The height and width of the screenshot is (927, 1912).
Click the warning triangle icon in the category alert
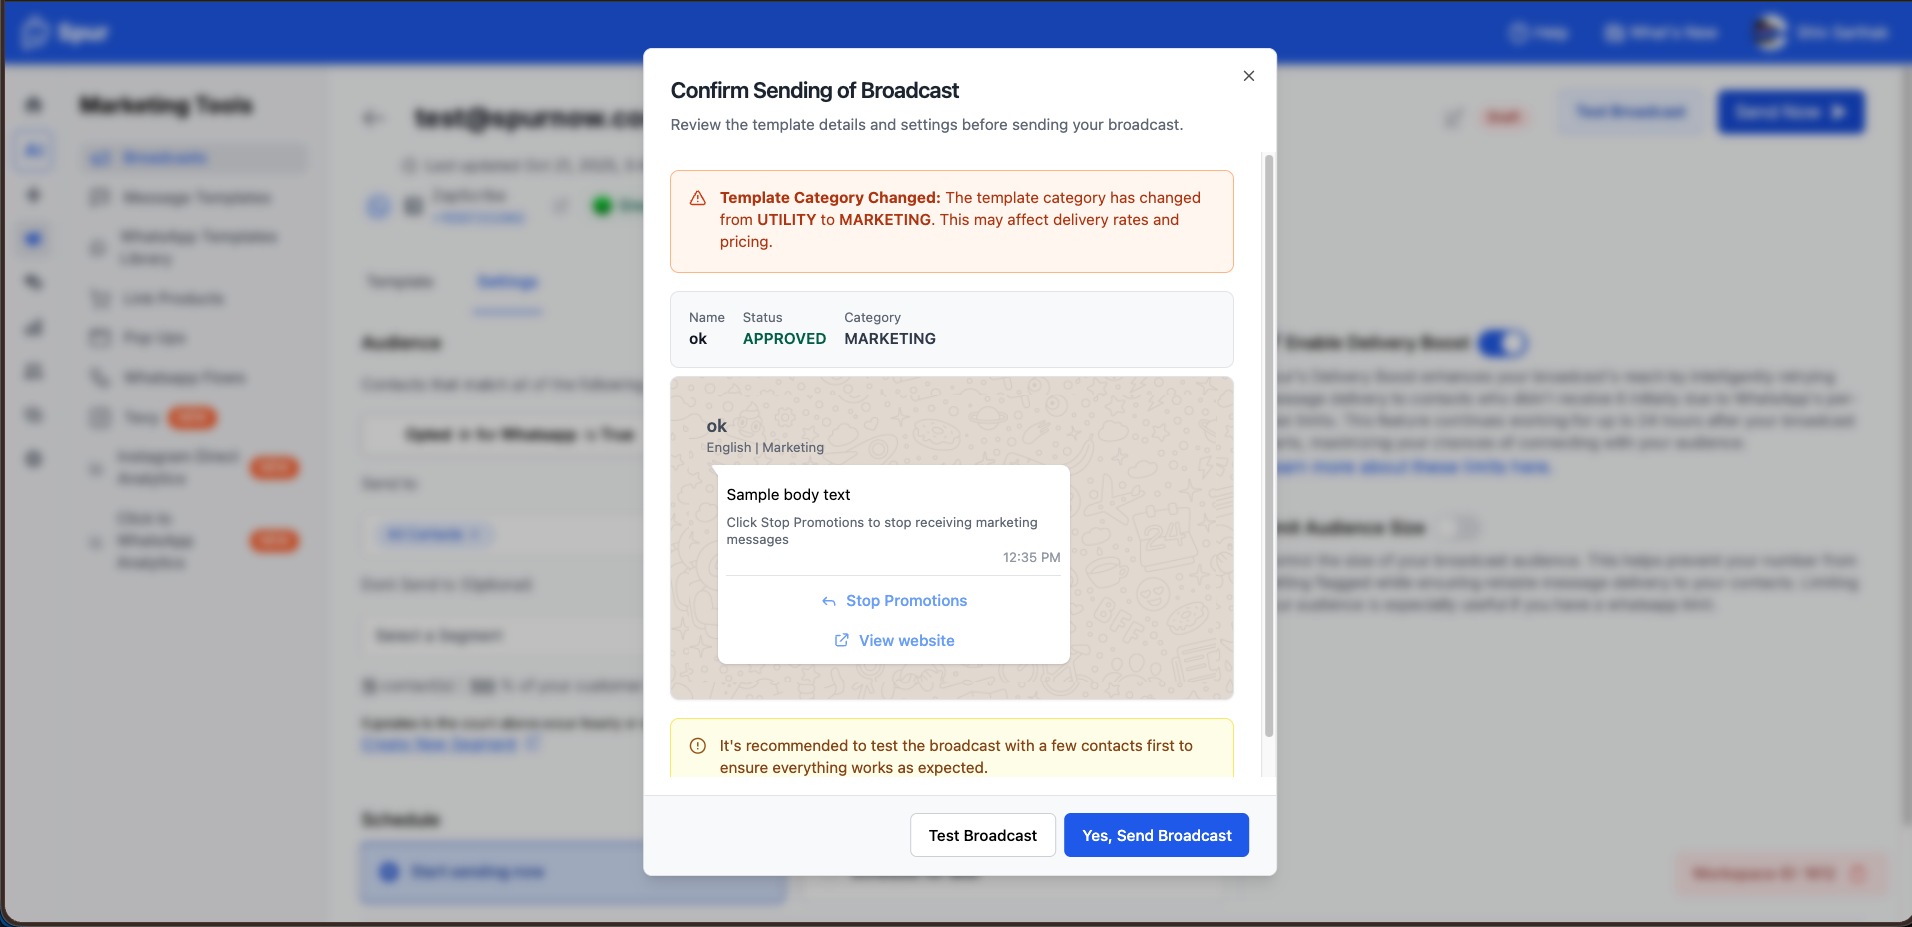(698, 198)
